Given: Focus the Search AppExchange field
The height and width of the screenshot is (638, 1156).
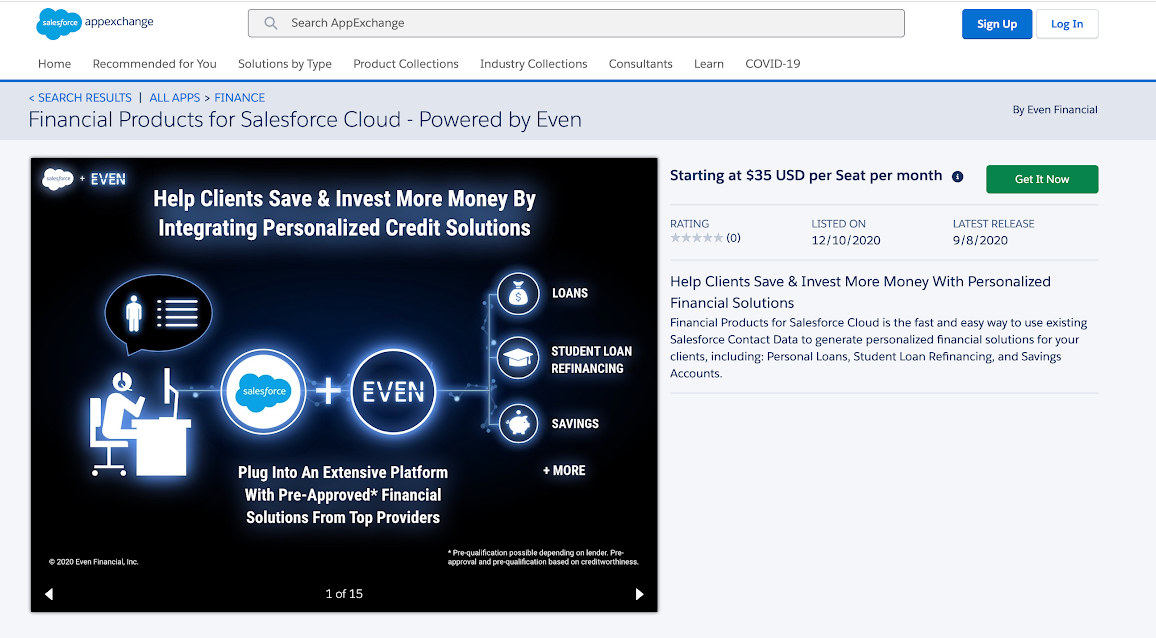Looking at the screenshot, I should [577, 23].
